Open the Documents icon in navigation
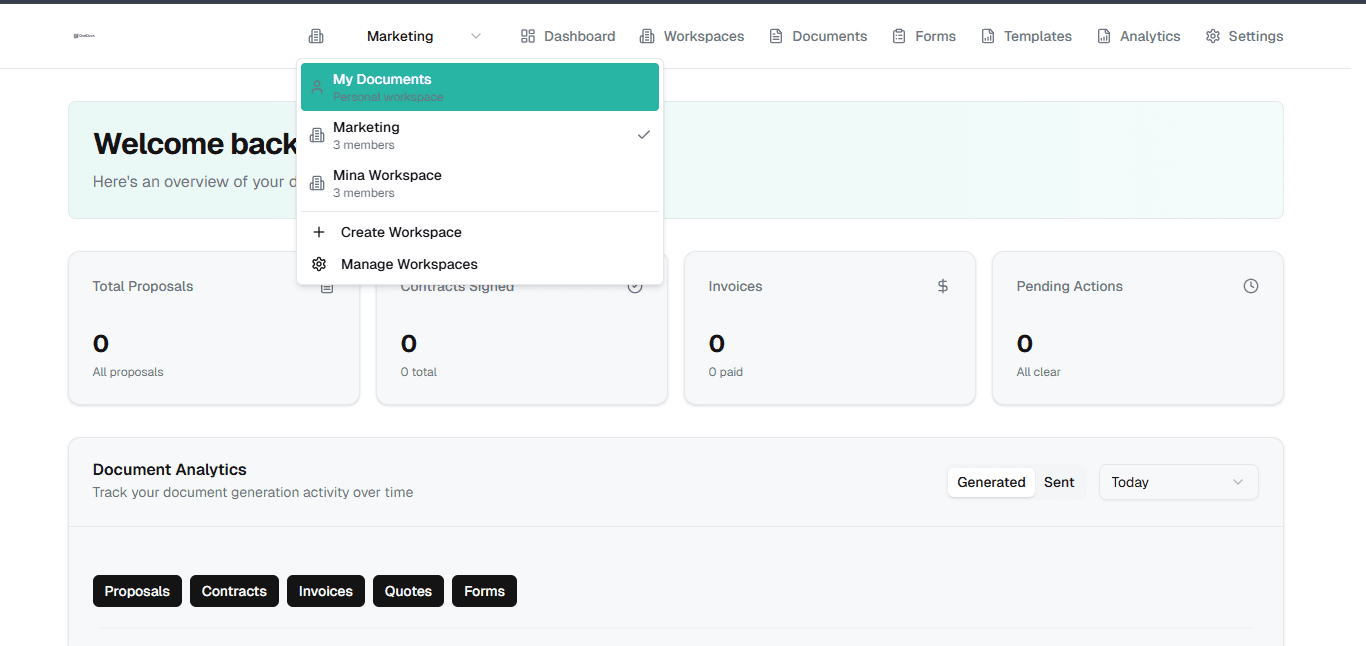The image size is (1366, 646). (x=776, y=35)
